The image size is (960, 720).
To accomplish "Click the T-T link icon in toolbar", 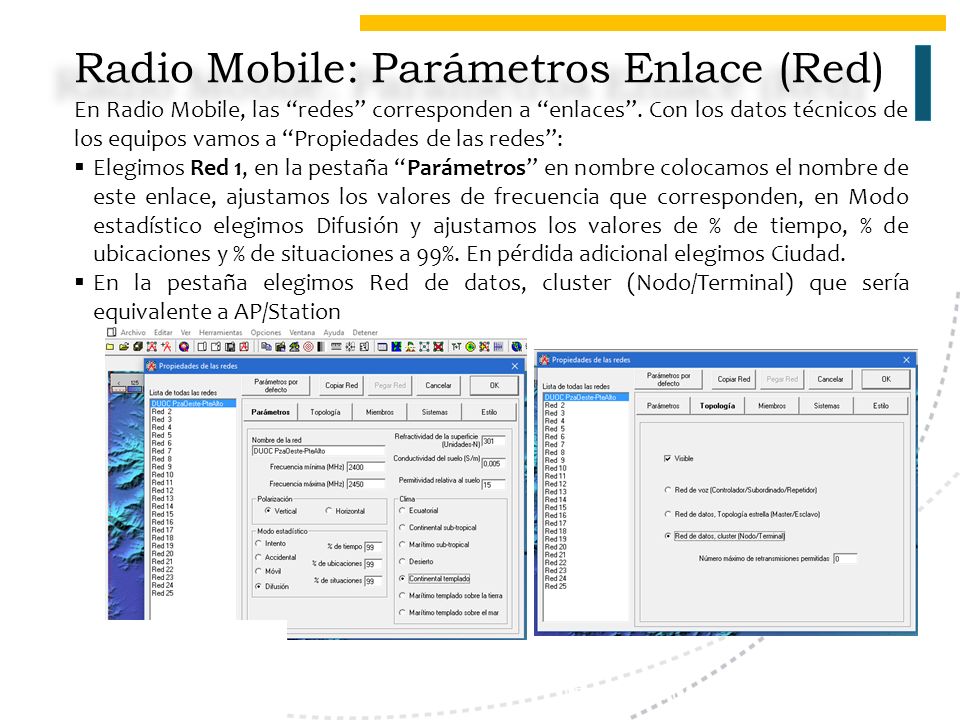I will pyautogui.click(x=456, y=347).
